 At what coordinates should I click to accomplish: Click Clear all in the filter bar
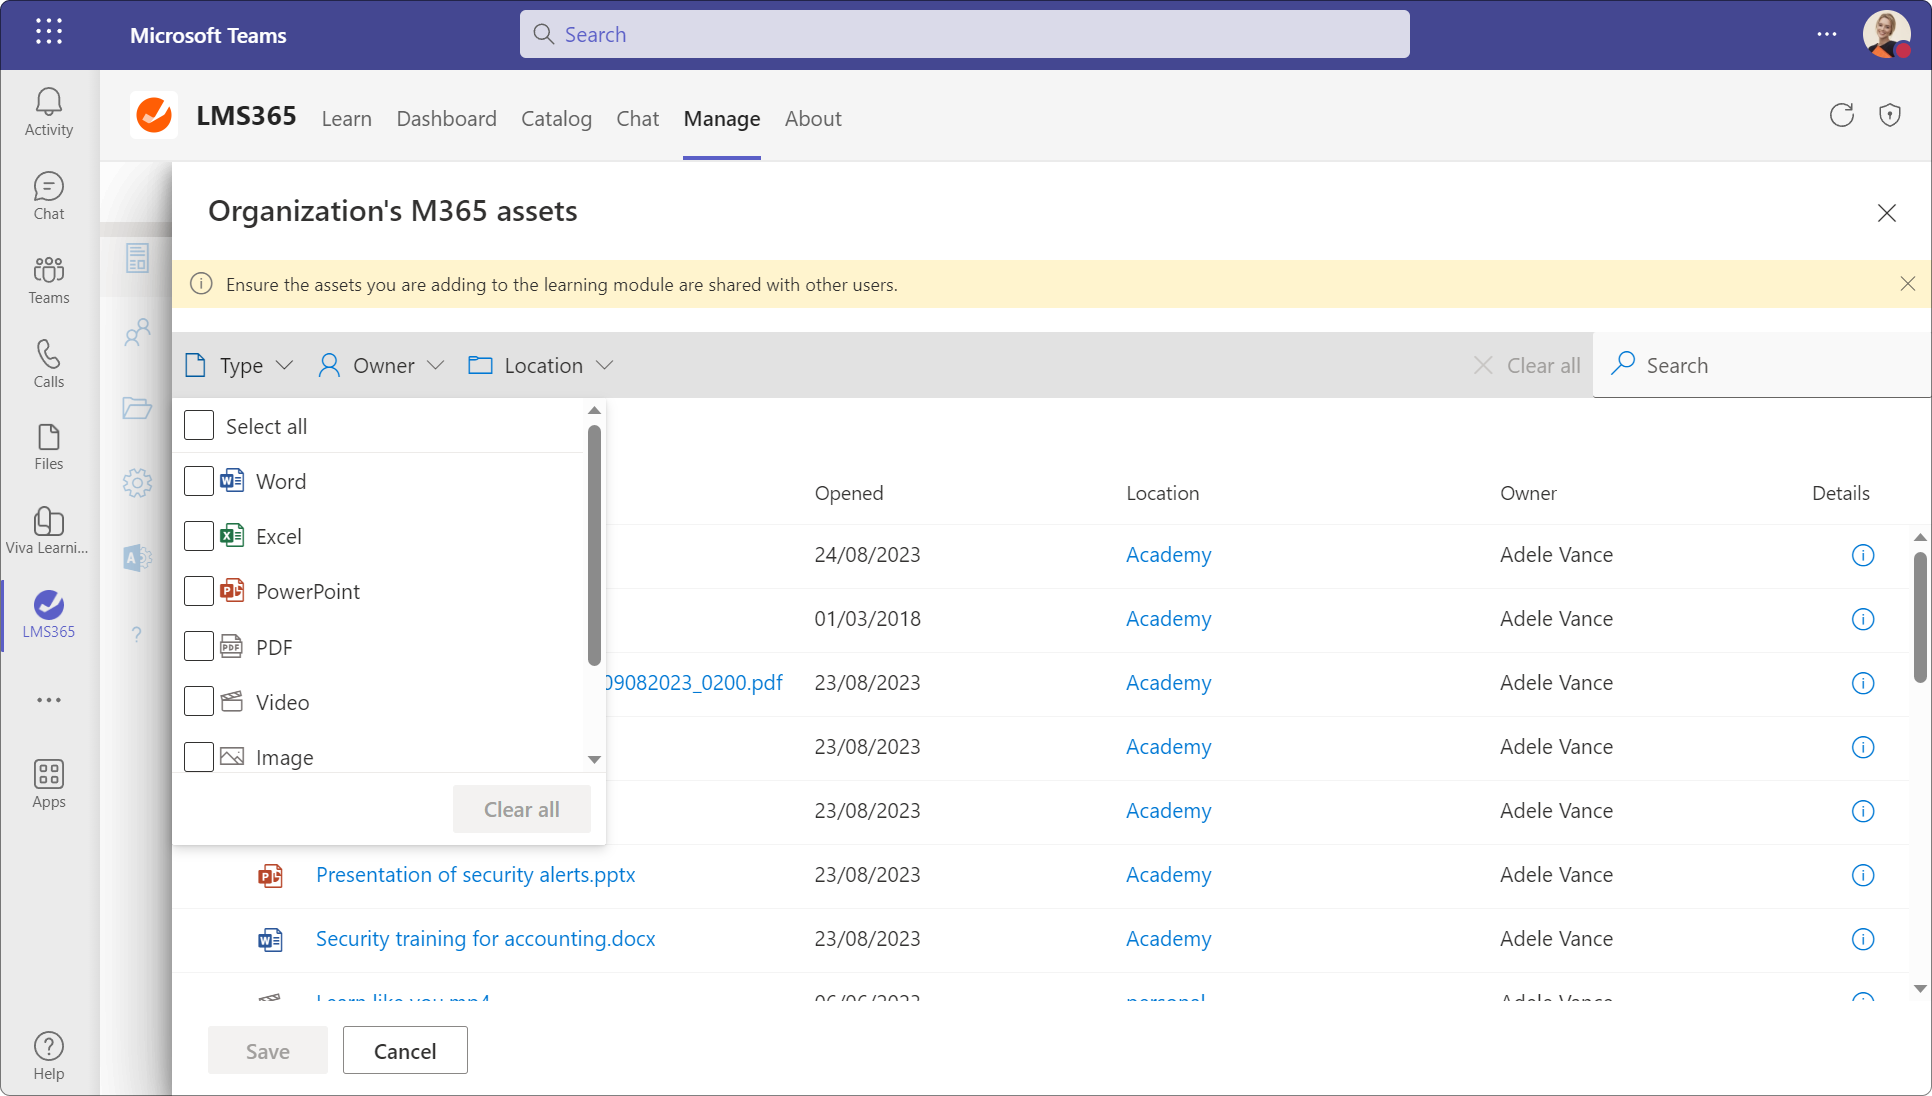[1527, 366]
